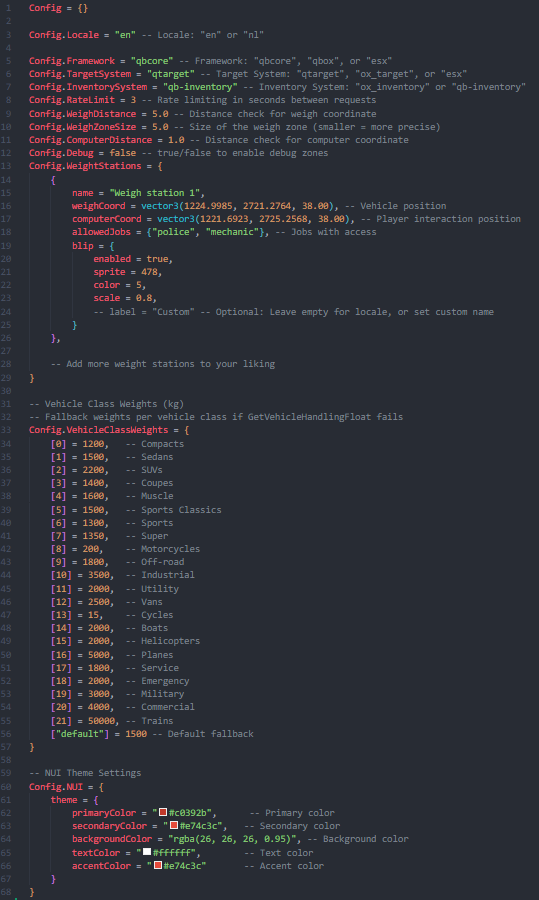Screen dimensions: 539x900
Task: Click the commented label = "Custom" line
Action: [x=293, y=312]
